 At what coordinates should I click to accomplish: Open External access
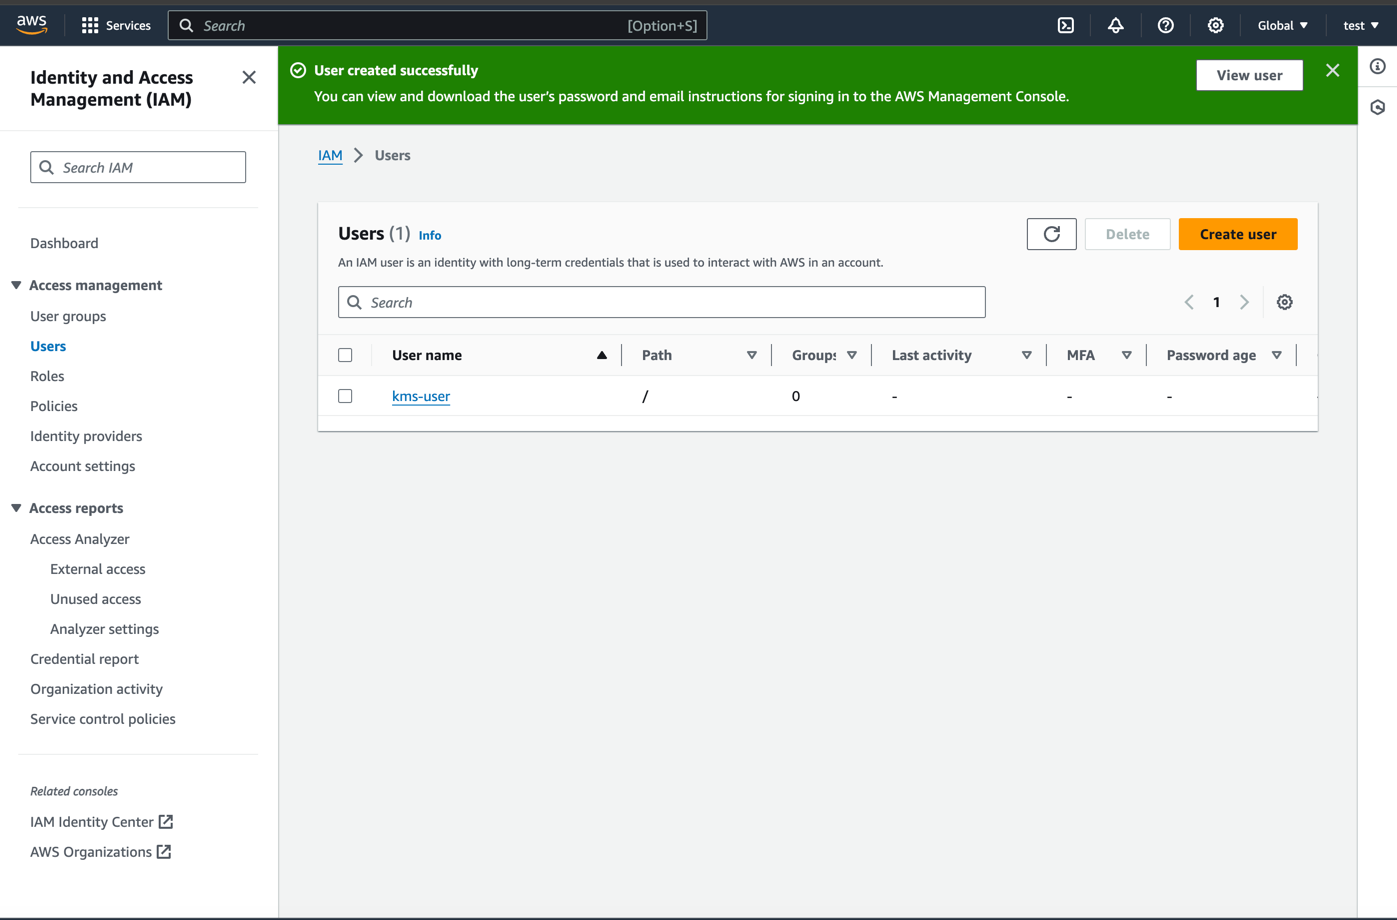98,569
